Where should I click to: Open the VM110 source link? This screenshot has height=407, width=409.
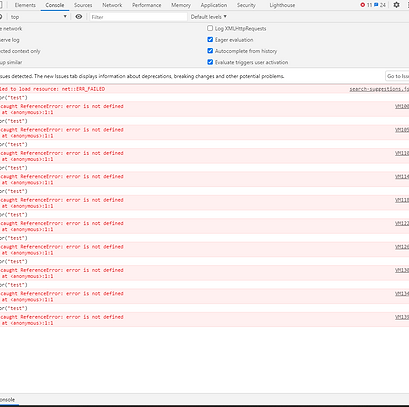tap(402, 153)
